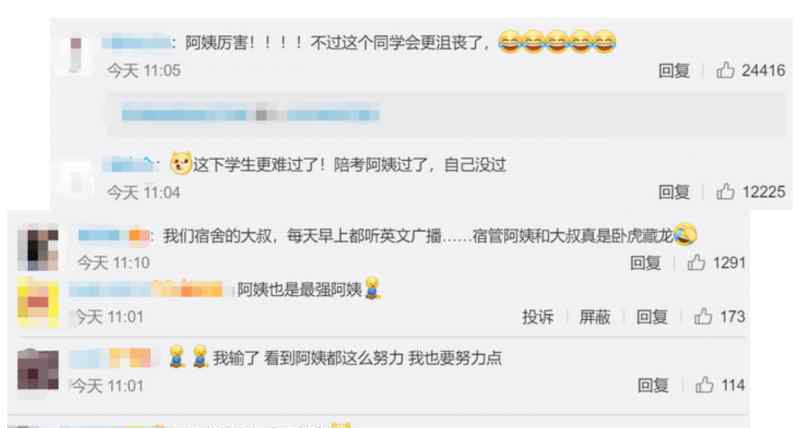Click the laughing-crying emoji row in top comment
The image size is (800, 428).
pyautogui.click(x=557, y=42)
